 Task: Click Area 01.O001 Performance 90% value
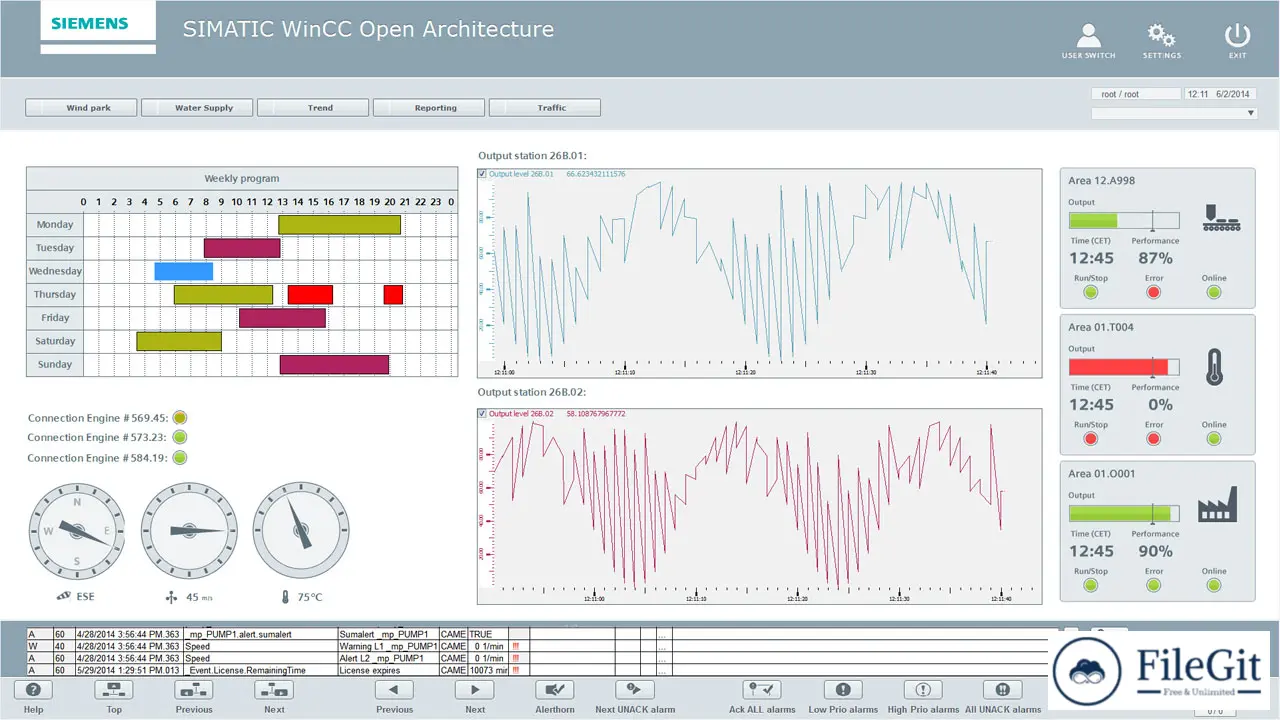[1155, 551]
